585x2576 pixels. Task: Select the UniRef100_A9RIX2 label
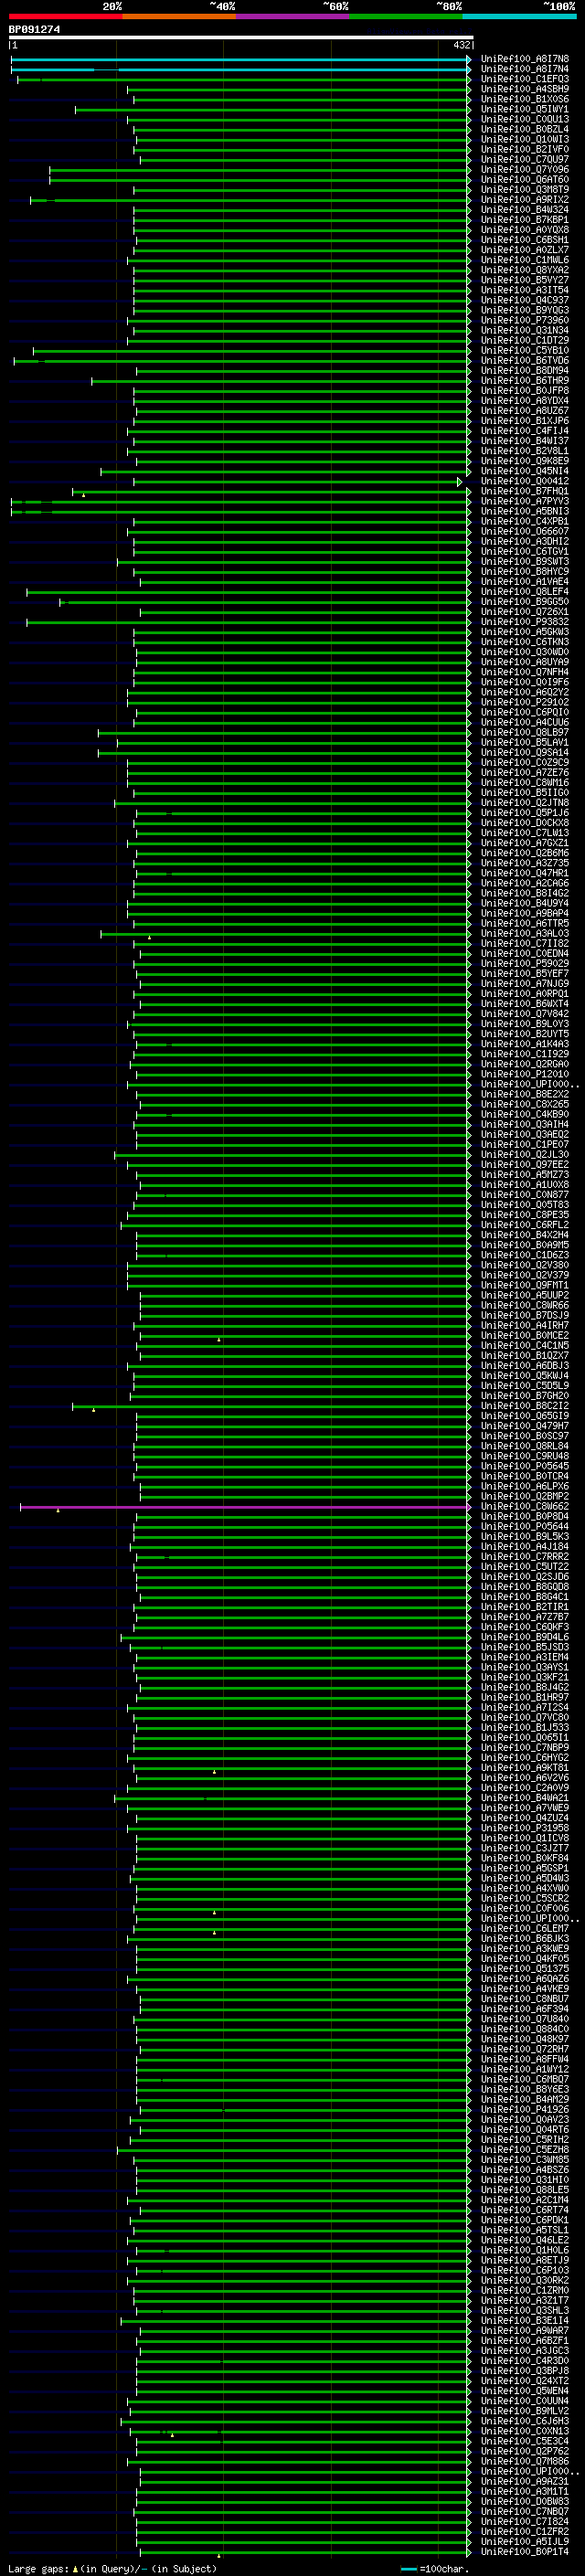525,200
